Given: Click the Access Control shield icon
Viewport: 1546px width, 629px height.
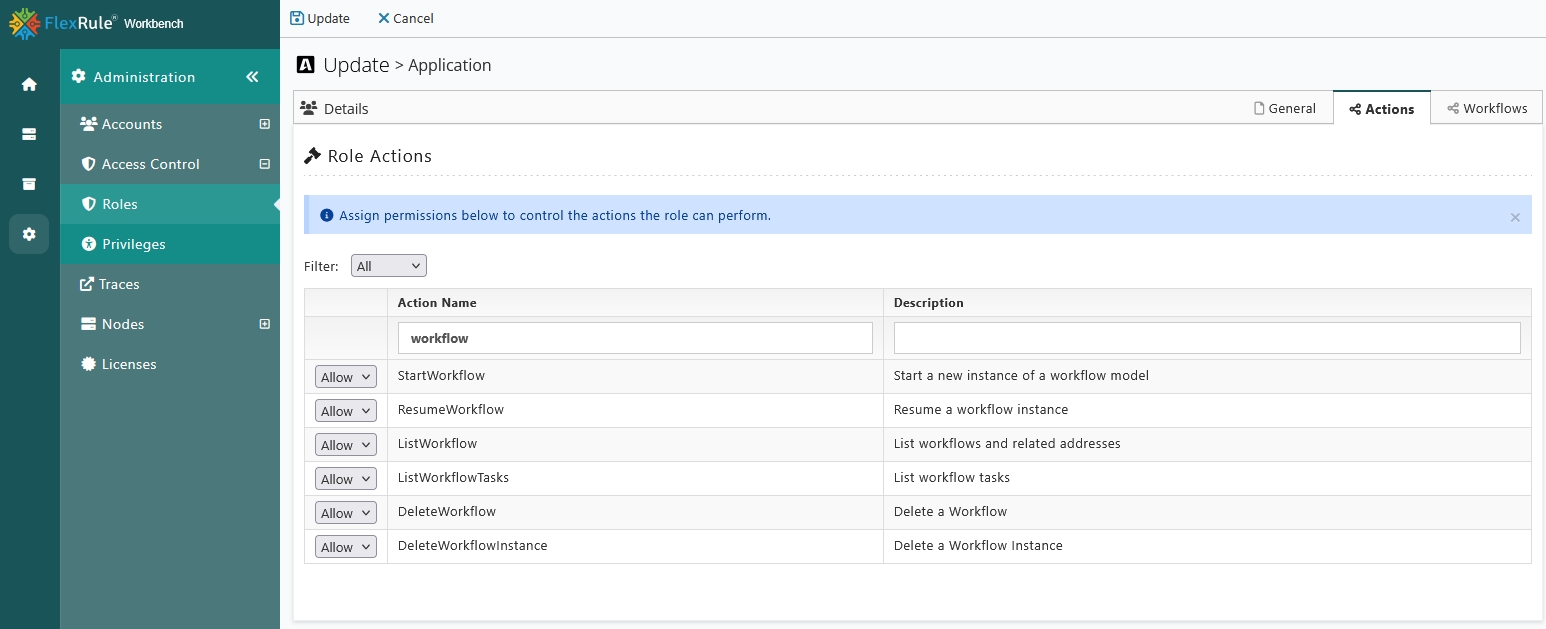Looking at the screenshot, I should click(88, 164).
